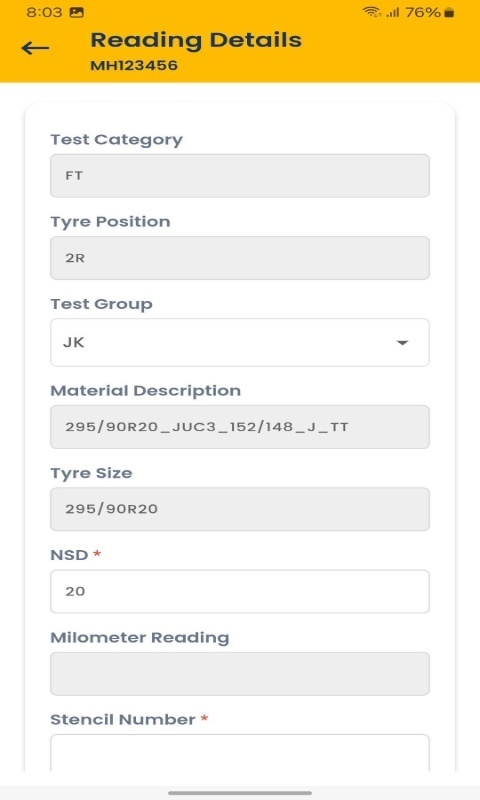Tap the WiFi status icon
The width and height of the screenshot is (480, 800).
(x=371, y=12)
